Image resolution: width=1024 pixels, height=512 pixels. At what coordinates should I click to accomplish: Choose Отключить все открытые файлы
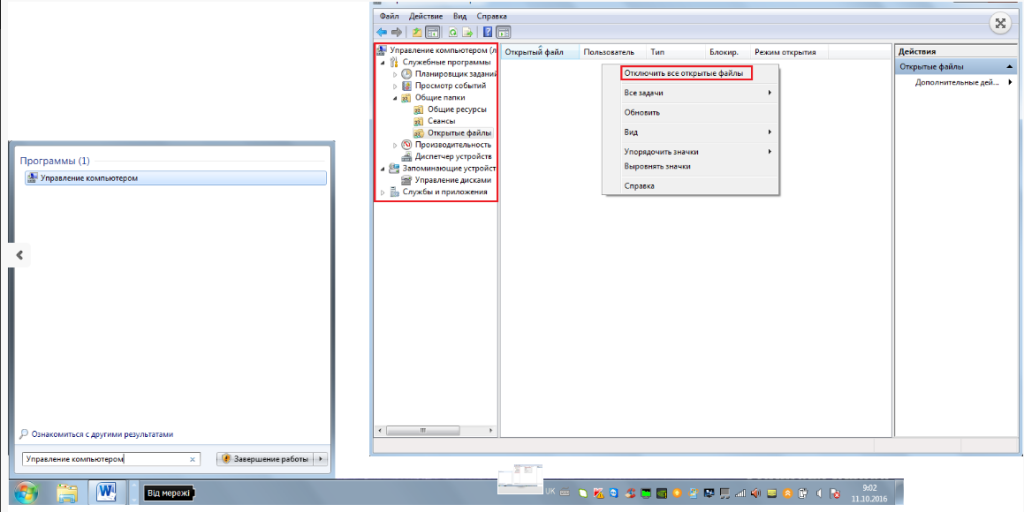[683, 74]
